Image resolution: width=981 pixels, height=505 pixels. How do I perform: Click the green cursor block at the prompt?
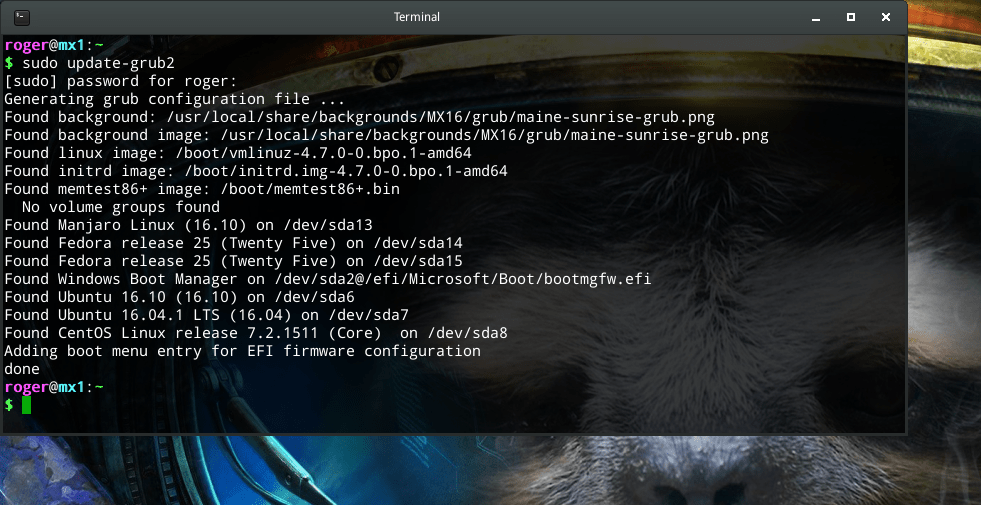click(26, 405)
